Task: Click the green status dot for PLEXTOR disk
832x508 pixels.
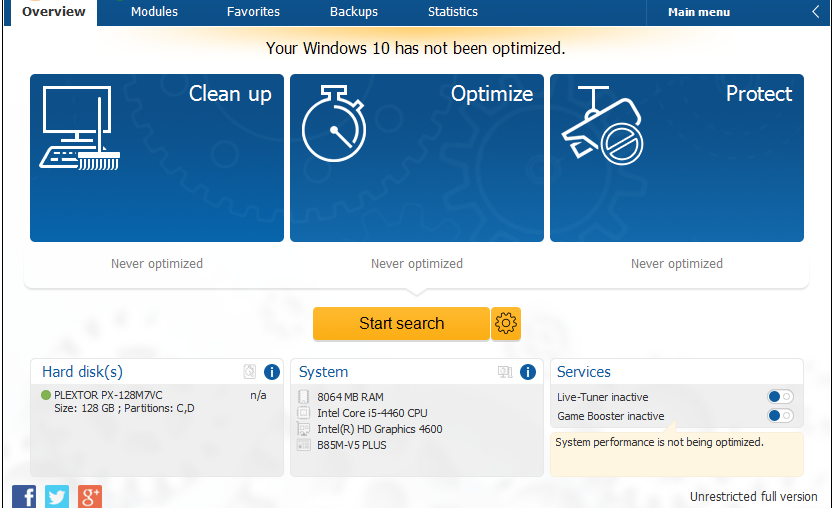Action: [46, 395]
